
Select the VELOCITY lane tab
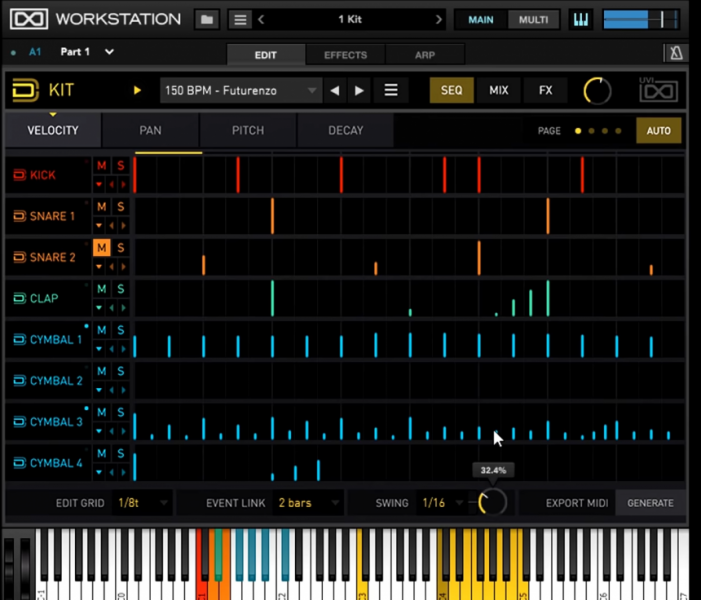[53, 131]
